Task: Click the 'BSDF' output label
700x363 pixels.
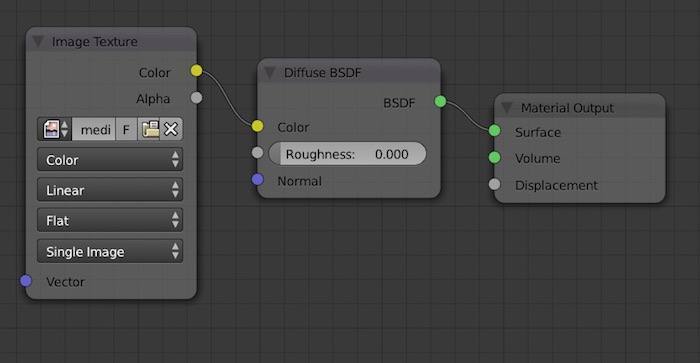Action: point(399,103)
